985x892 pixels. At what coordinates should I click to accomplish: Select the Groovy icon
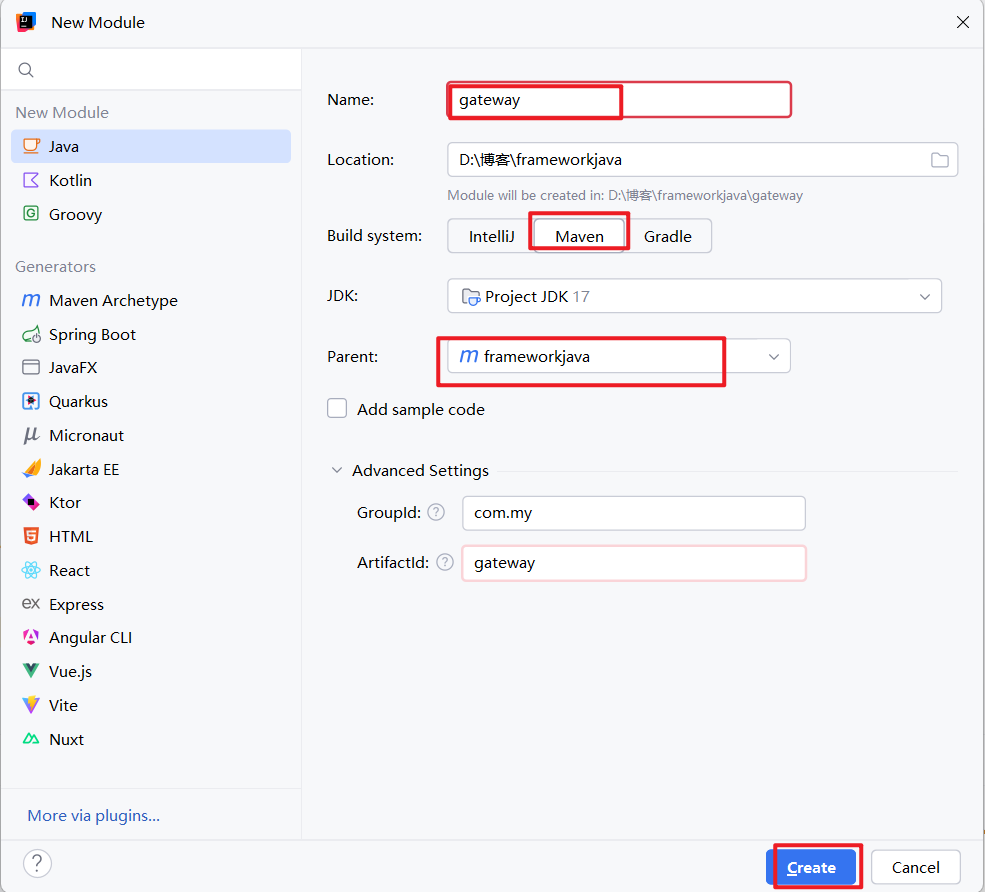pyautogui.click(x=31, y=214)
